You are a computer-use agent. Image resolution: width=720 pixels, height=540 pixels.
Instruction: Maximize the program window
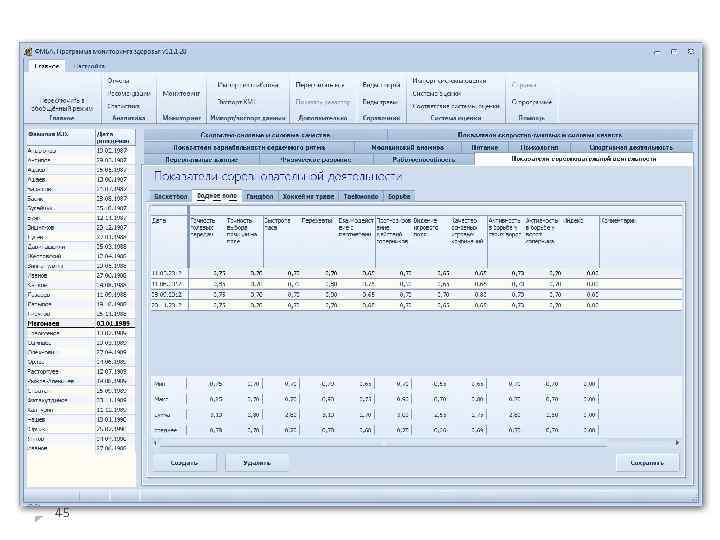pyautogui.click(x=675, y=52)
